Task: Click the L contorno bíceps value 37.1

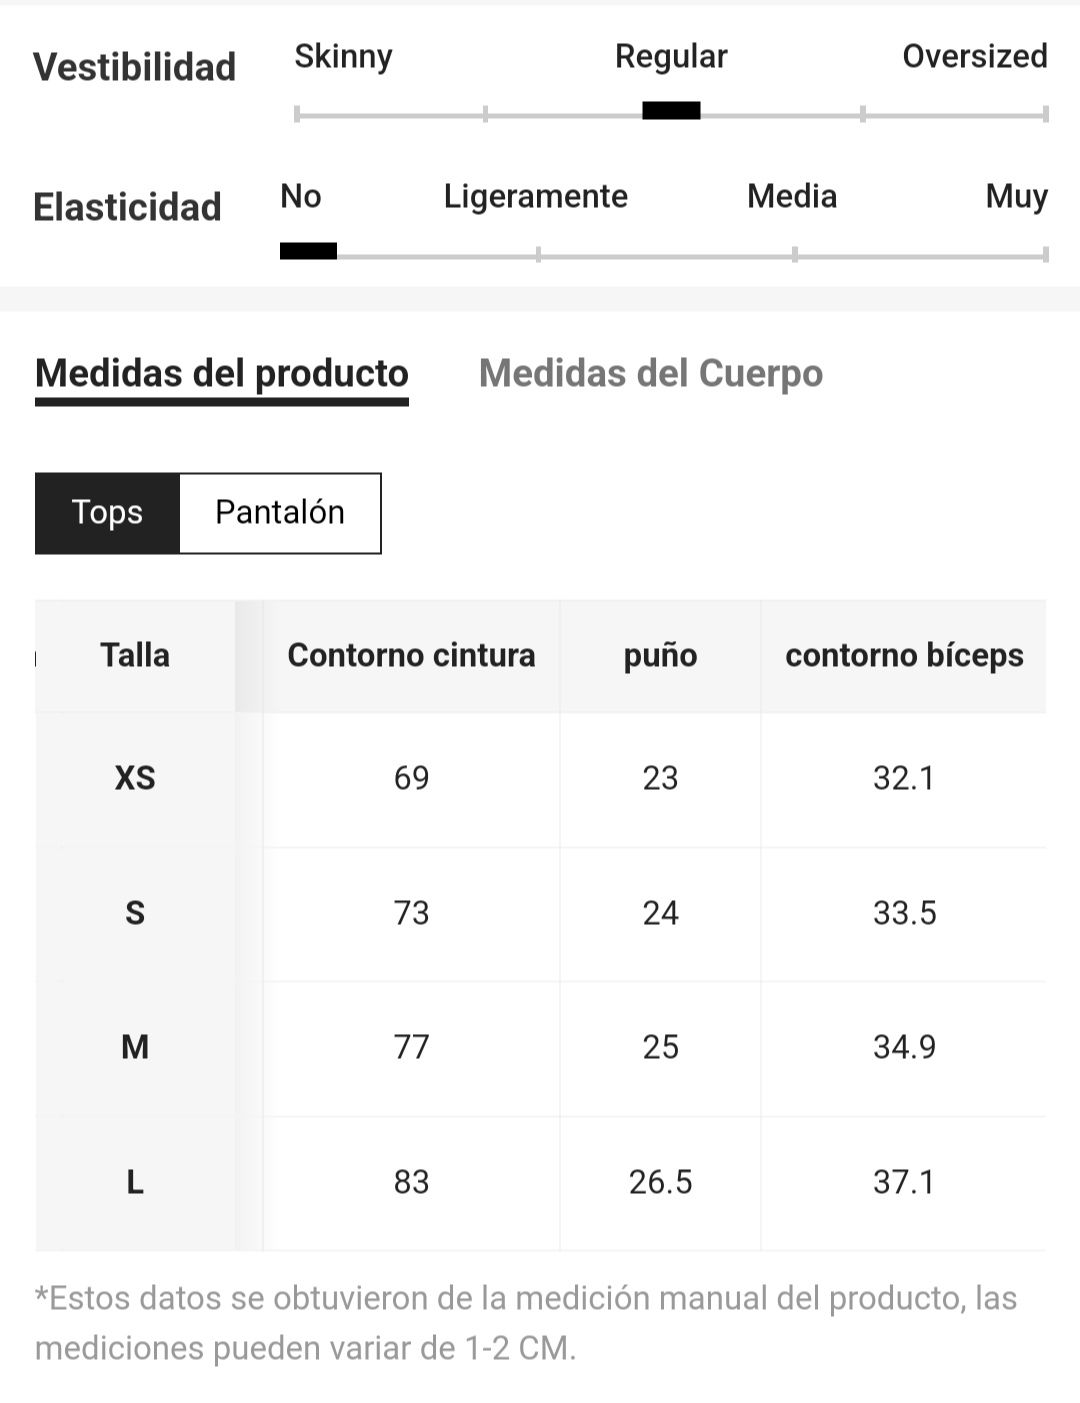Action: pyautogui.click(x=904, y=1183)
